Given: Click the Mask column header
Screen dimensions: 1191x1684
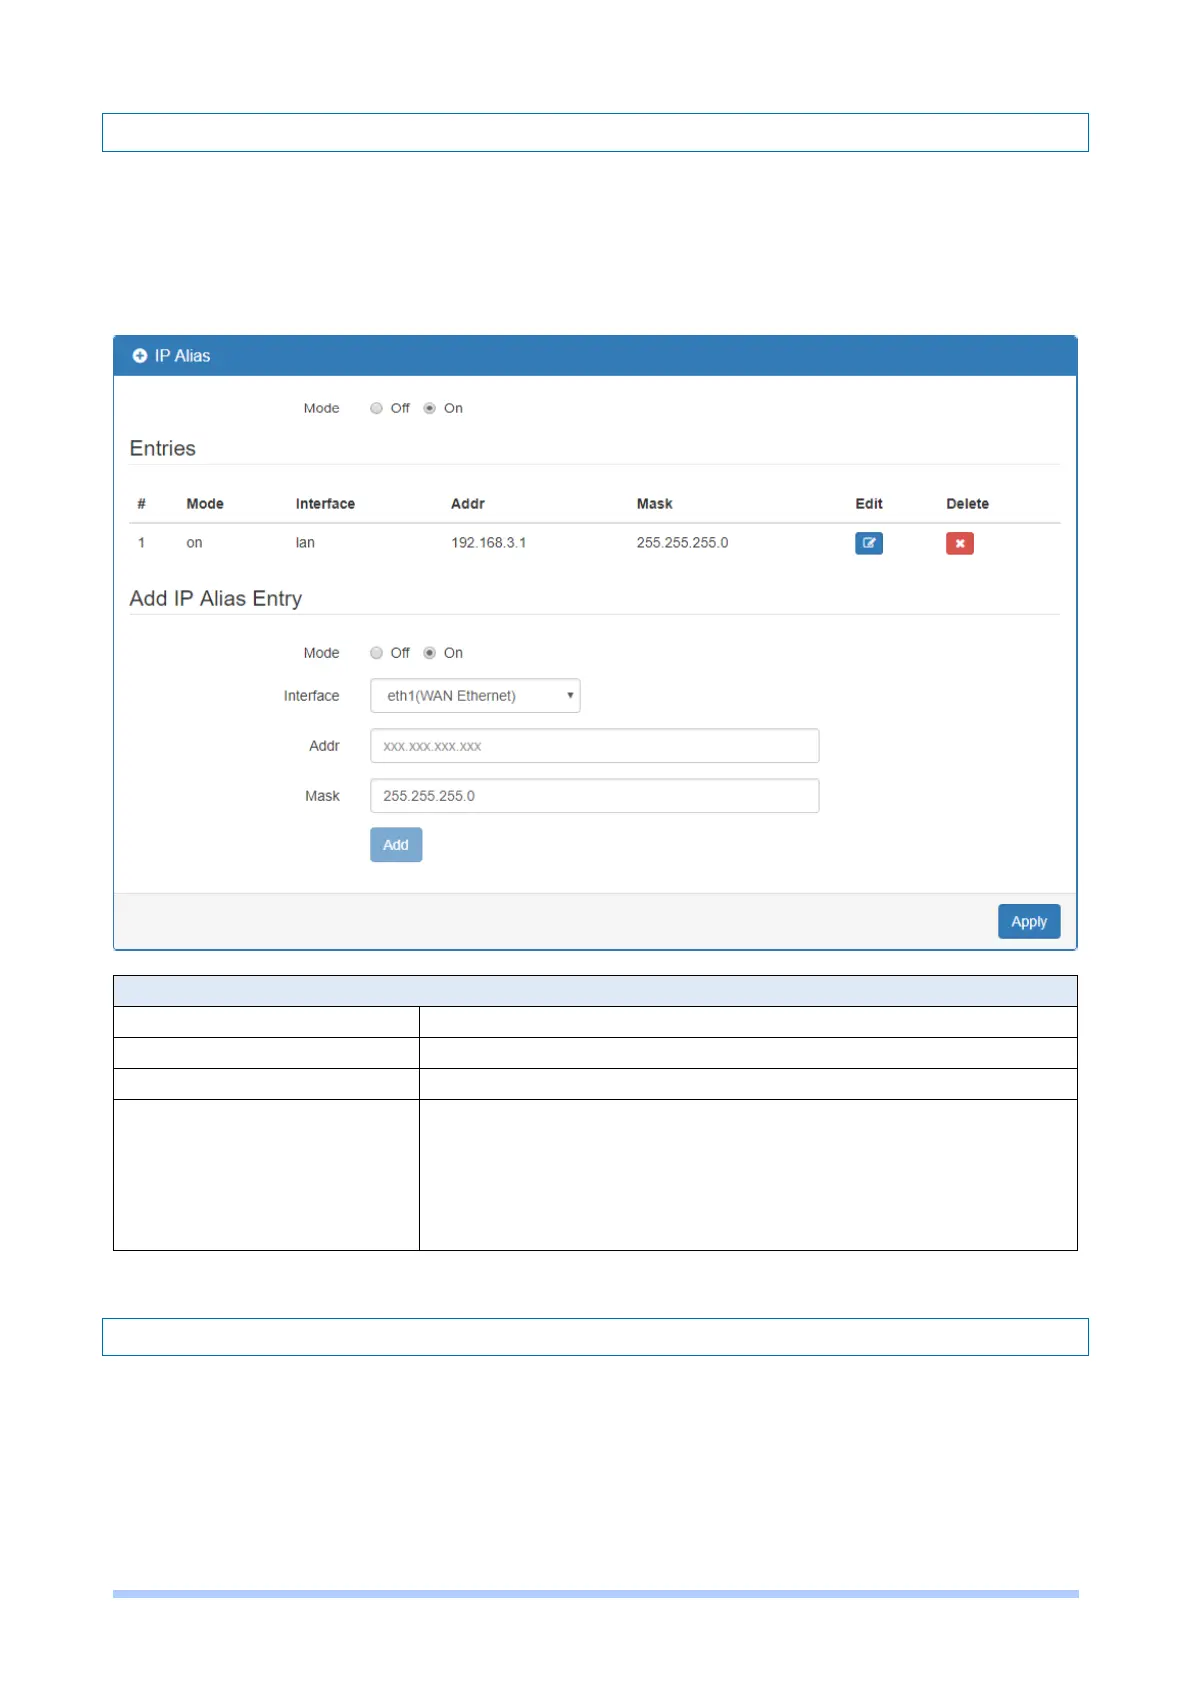Looking at the screenshot, I should 654,504.
